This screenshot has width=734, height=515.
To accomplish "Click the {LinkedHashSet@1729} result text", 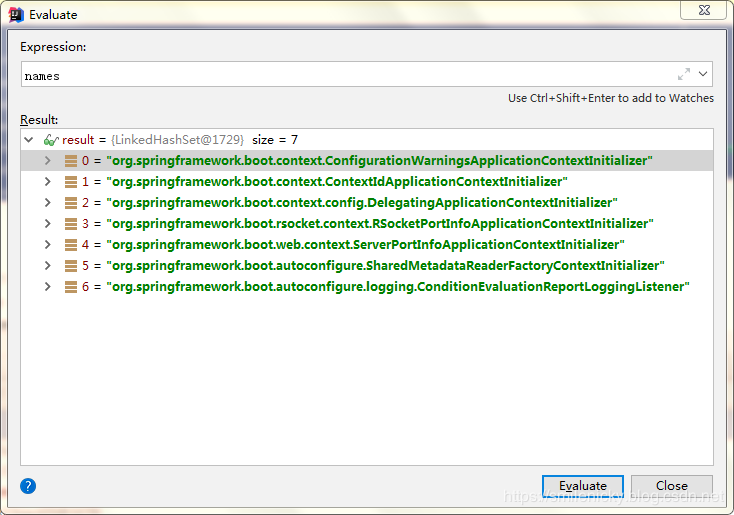I will 177,140.
